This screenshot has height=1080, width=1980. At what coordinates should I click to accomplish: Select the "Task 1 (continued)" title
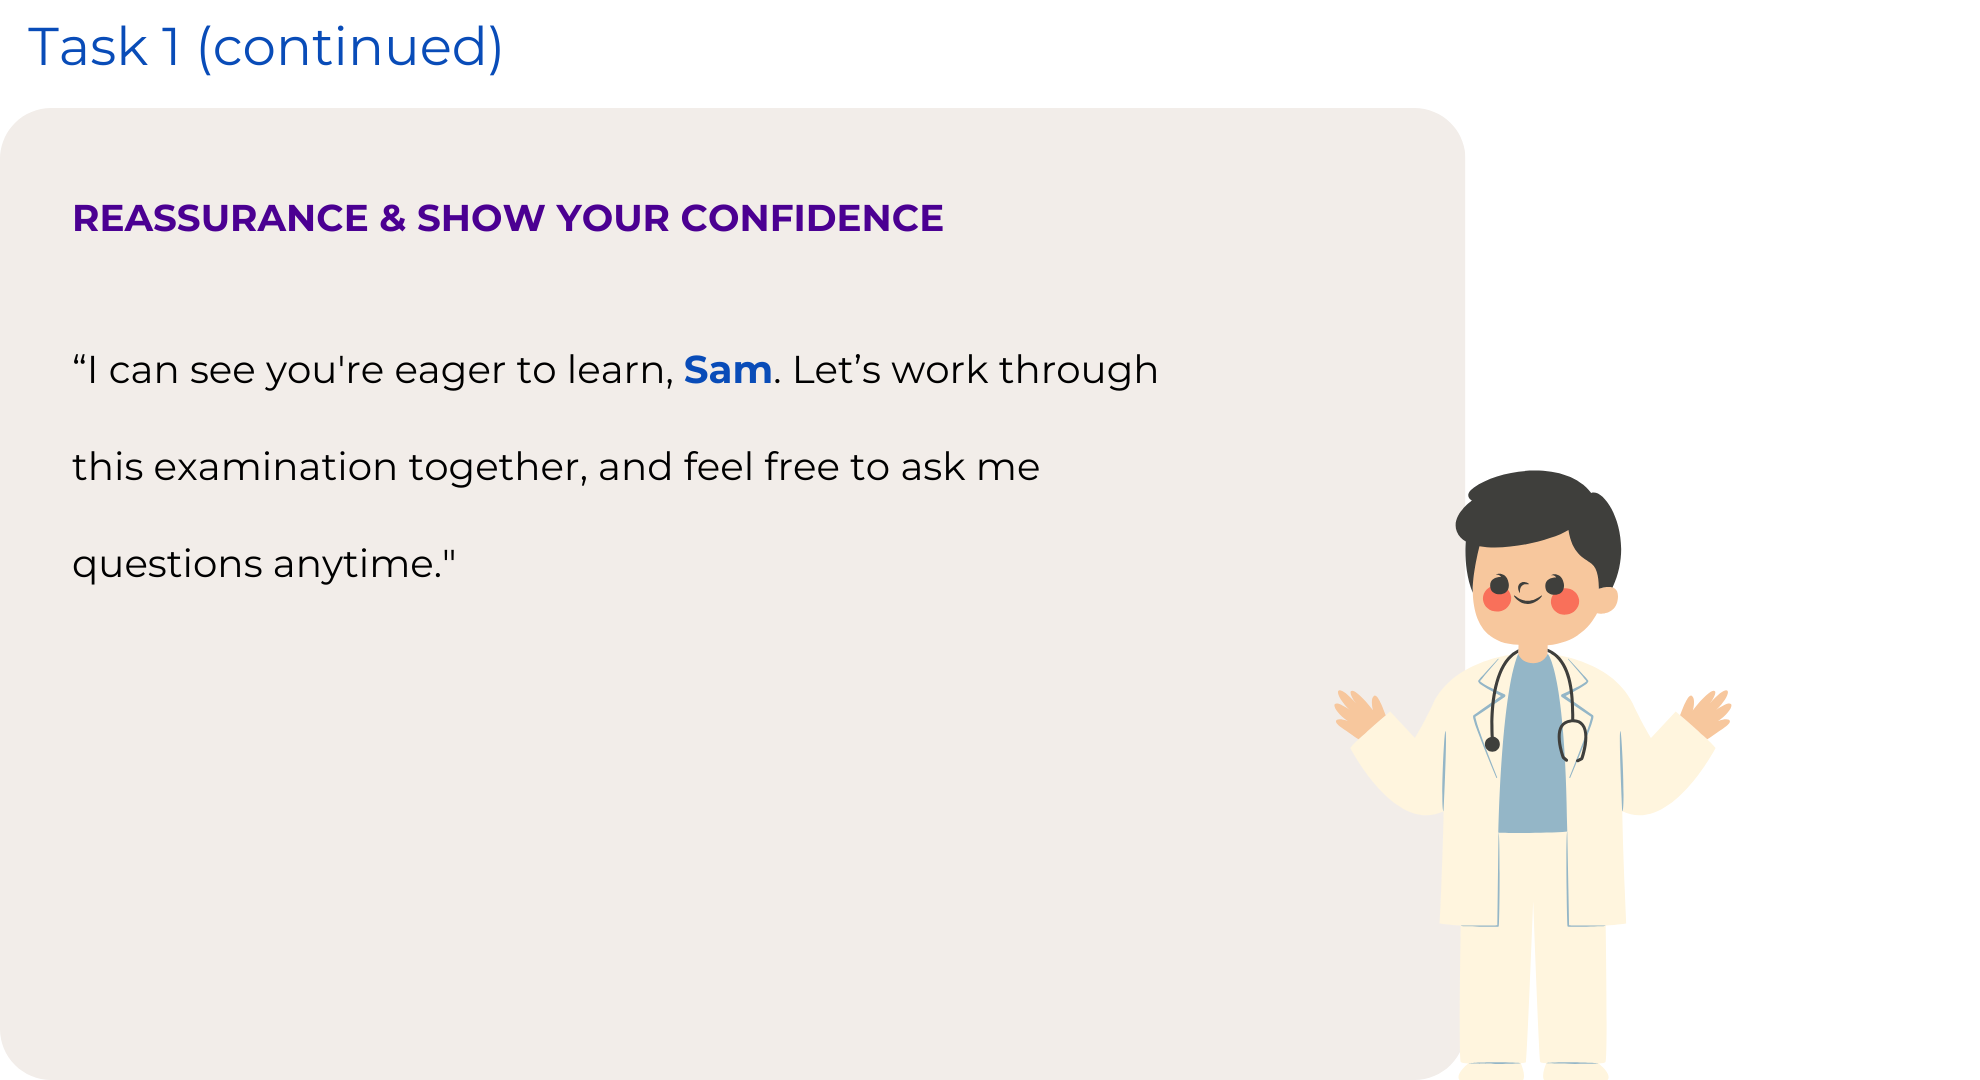[x=265, y=47]
